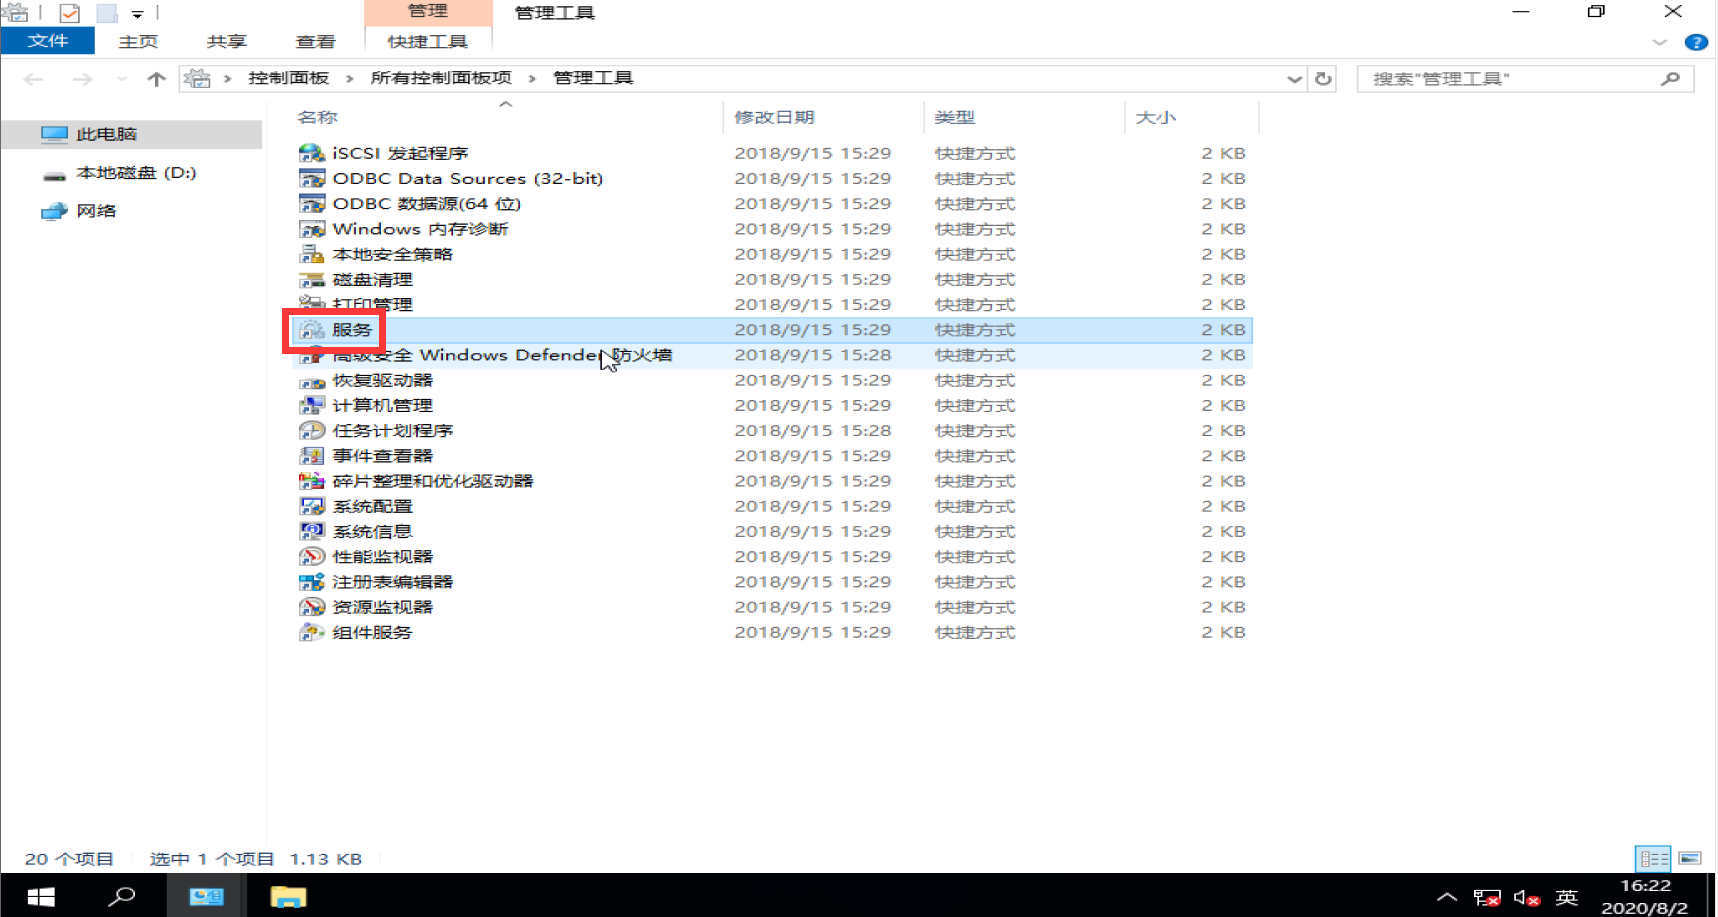Expand the quick access toolbar customize dropdown

point(137,14)
